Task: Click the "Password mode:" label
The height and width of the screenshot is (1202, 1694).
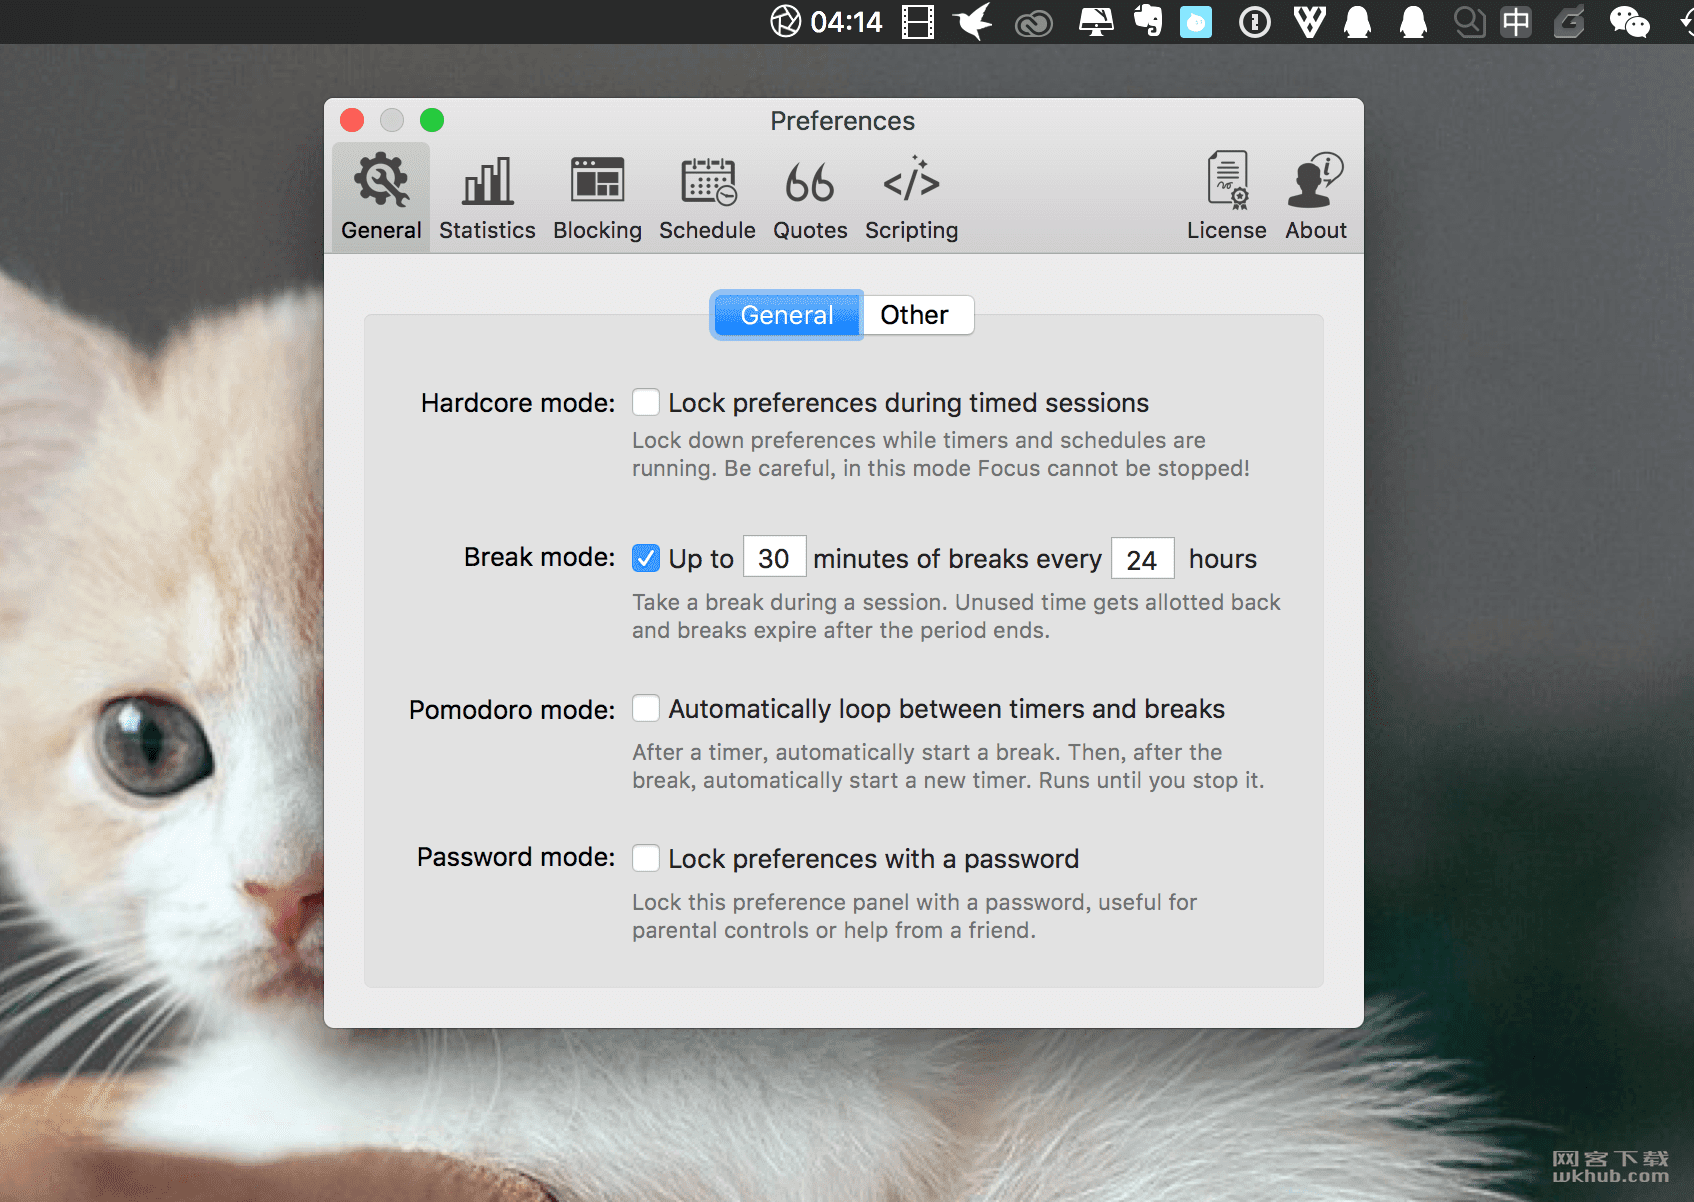Action: pyautogui.click(x=516, y=857)
